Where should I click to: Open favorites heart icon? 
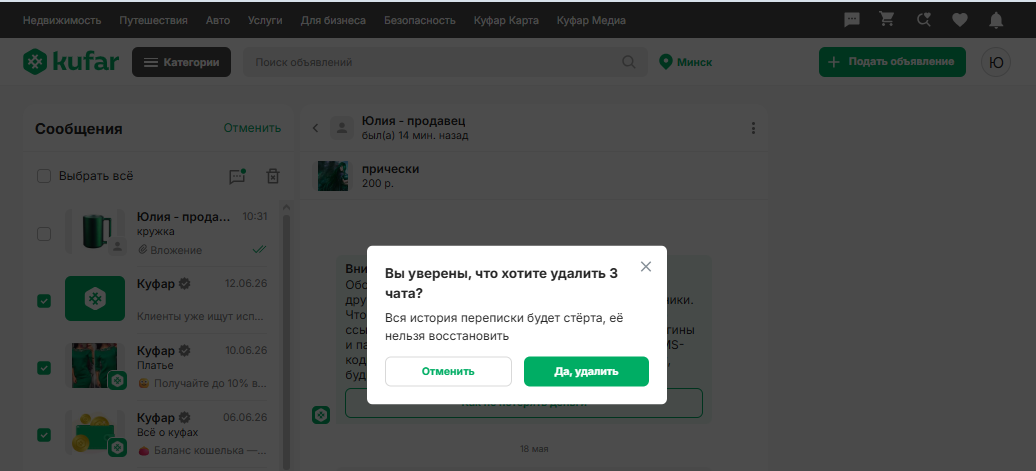tap(959, 20)
